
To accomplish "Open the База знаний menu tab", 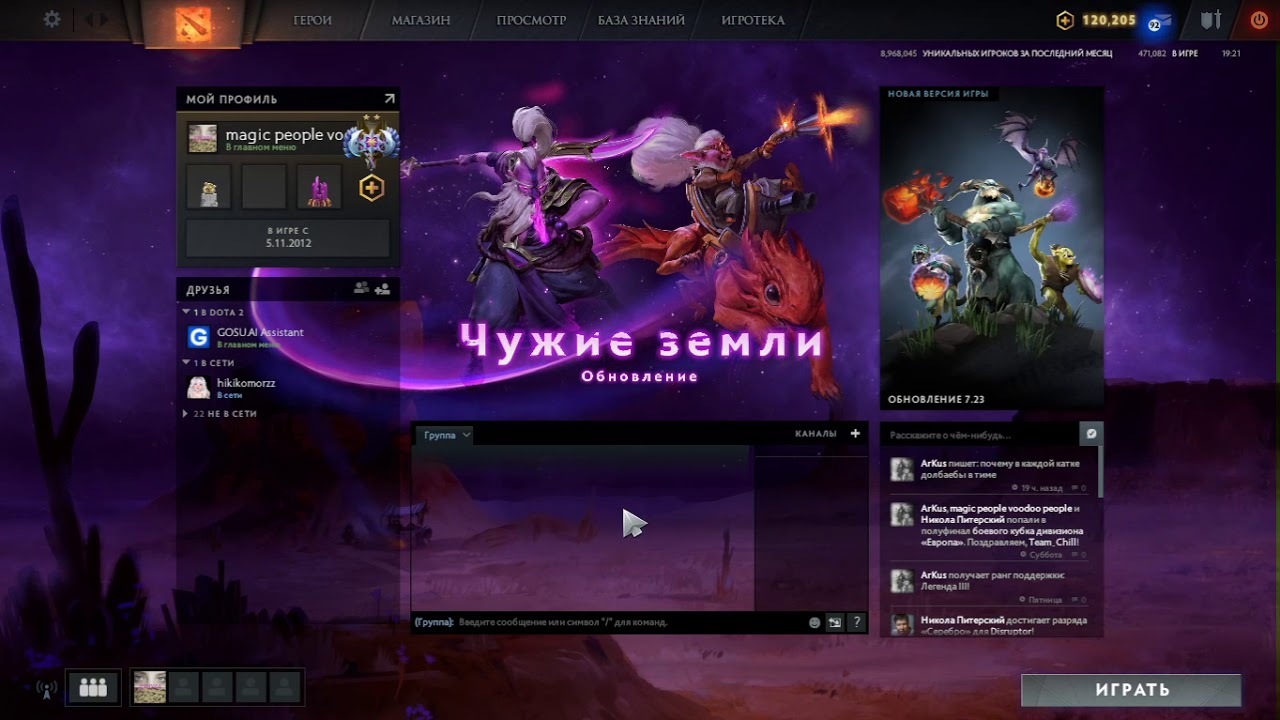I will (641, 20).
